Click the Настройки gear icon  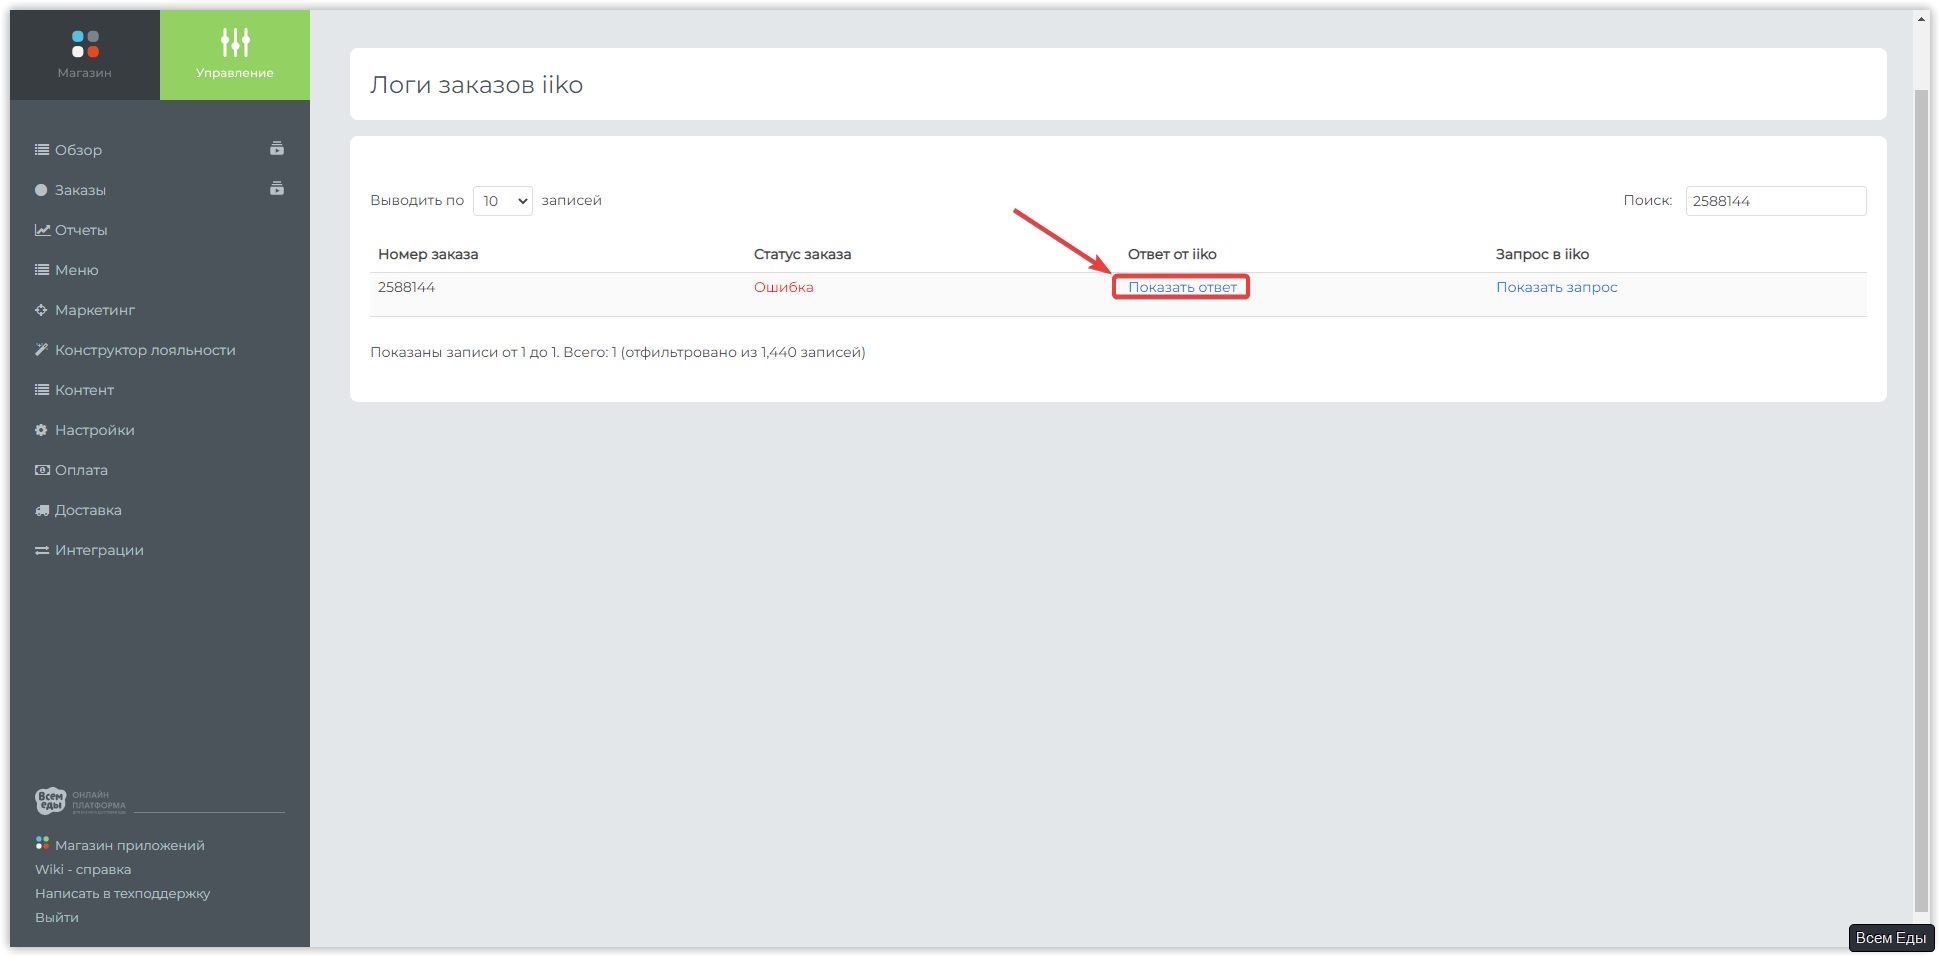41,430
